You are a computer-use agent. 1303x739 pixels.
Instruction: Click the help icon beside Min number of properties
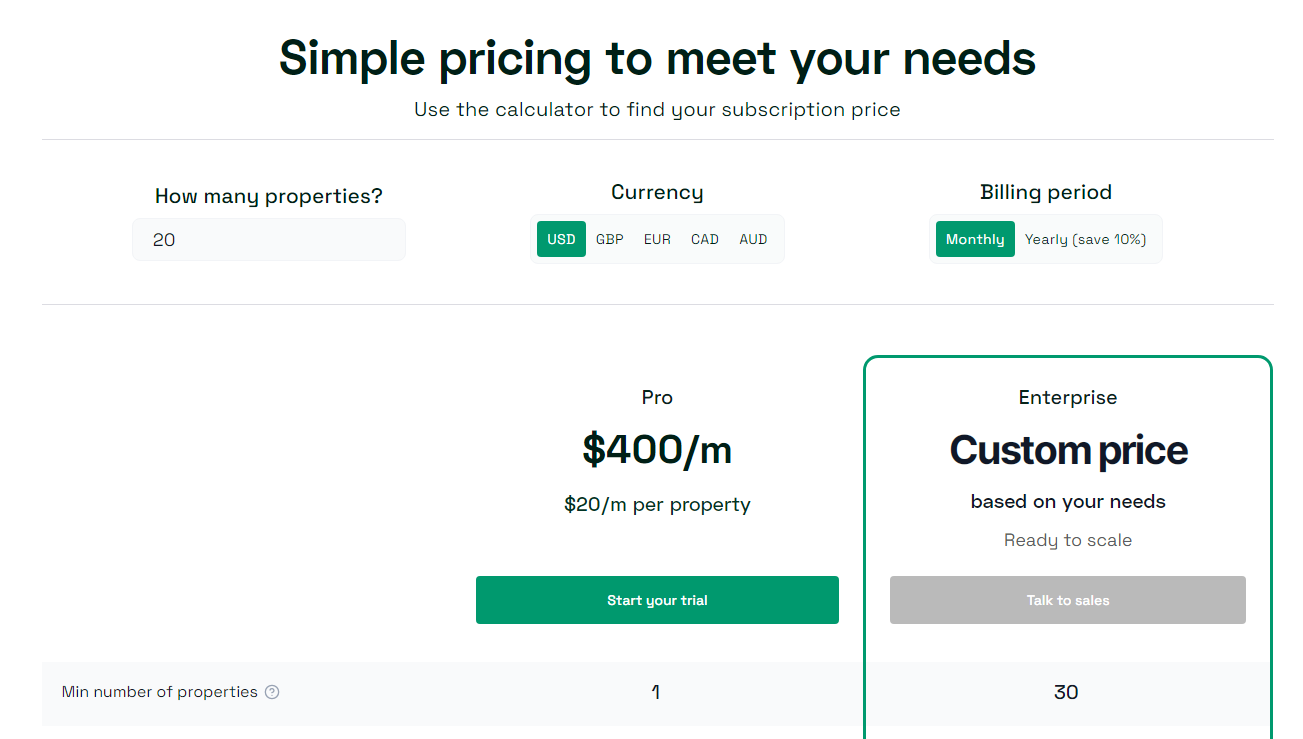pos(272,692)
